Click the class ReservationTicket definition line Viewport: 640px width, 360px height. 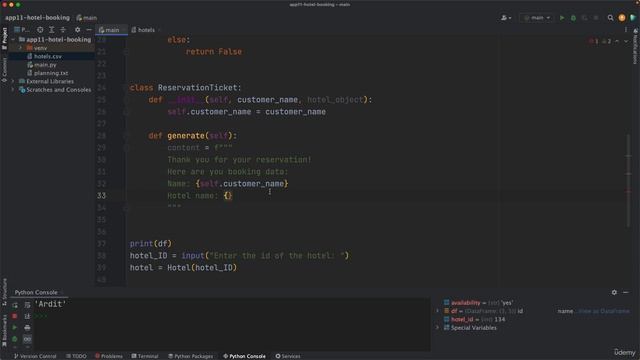(185, 88)
